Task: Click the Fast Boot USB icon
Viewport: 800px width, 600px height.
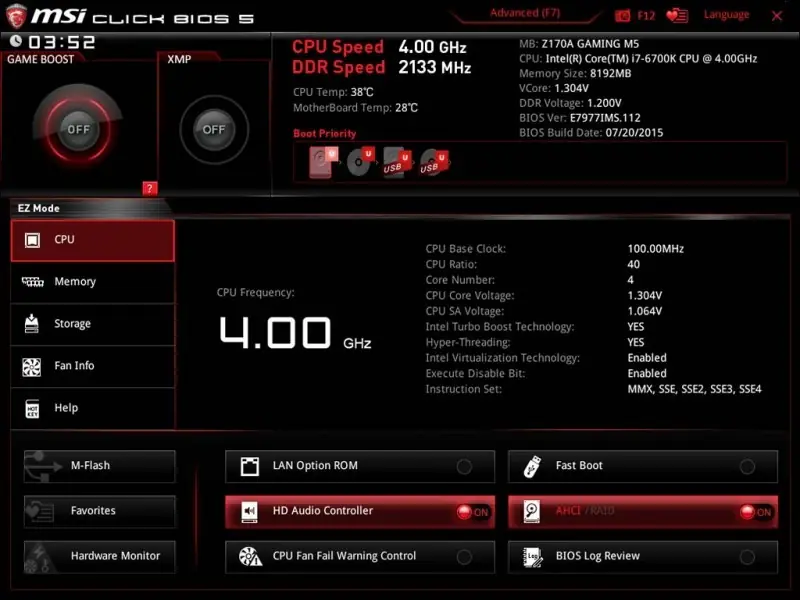Action: pyautogui.click(x=532, y=466)
